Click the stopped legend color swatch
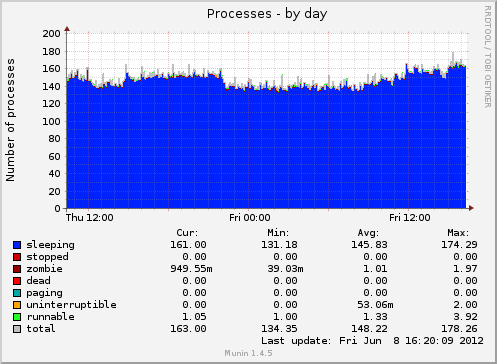The height and width of the screenshot is (364, 497). pos(17,257)
